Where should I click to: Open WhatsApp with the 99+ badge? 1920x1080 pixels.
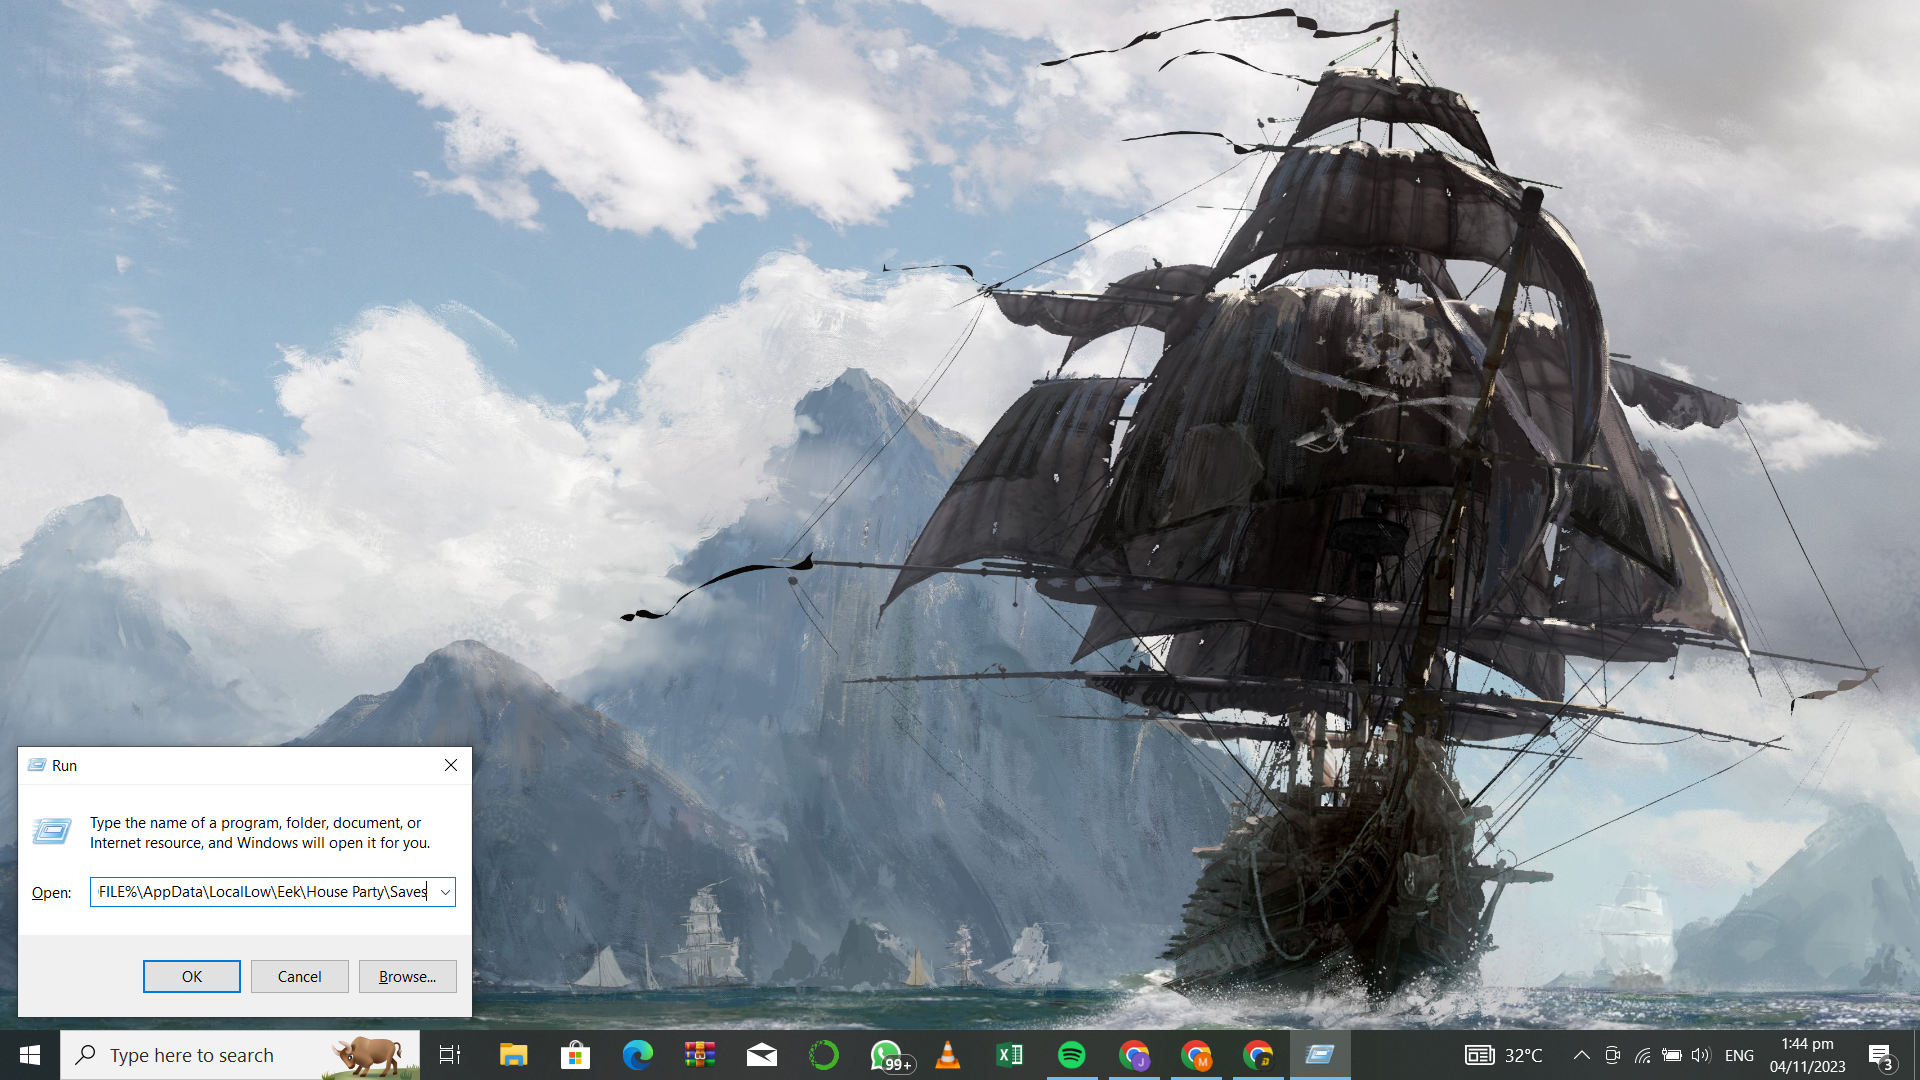click(886, 1055)
